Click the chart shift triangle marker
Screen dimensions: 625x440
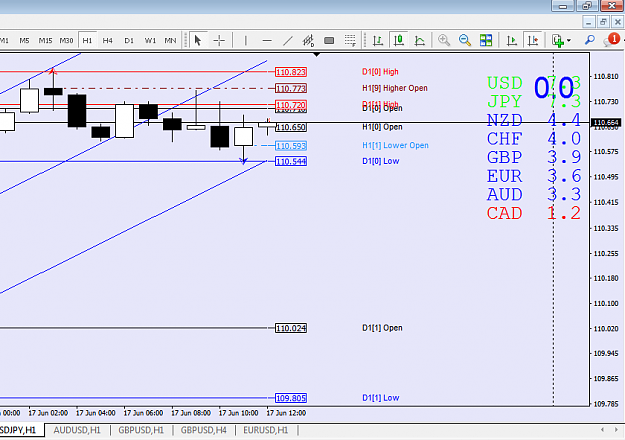click(x=316, y=55)
